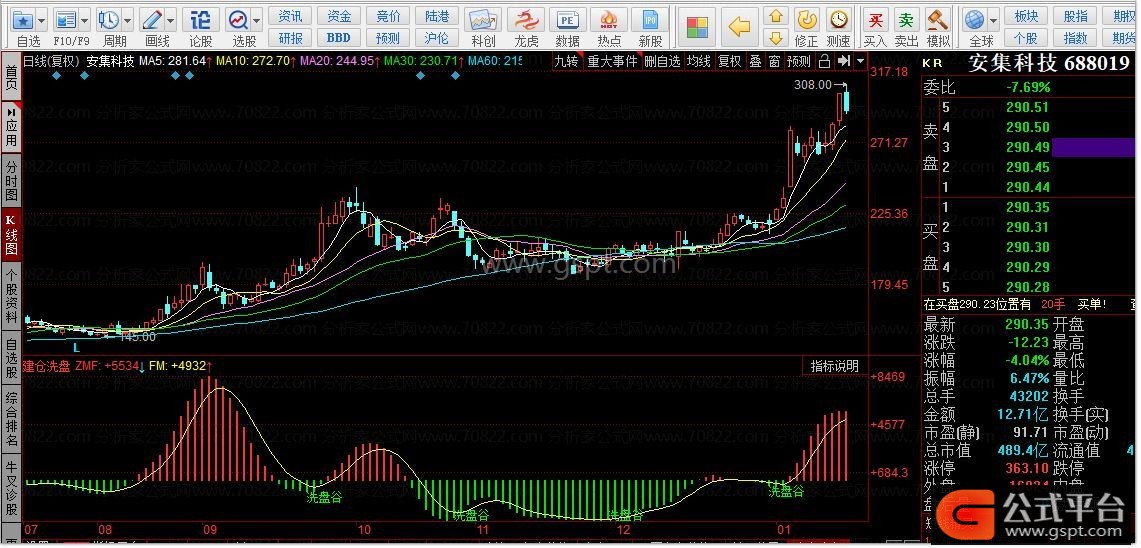This screenshot has width=1141, height=548.
Task: Toggle 复权 price adjustment on chart bar
Action: pos(730,61)
